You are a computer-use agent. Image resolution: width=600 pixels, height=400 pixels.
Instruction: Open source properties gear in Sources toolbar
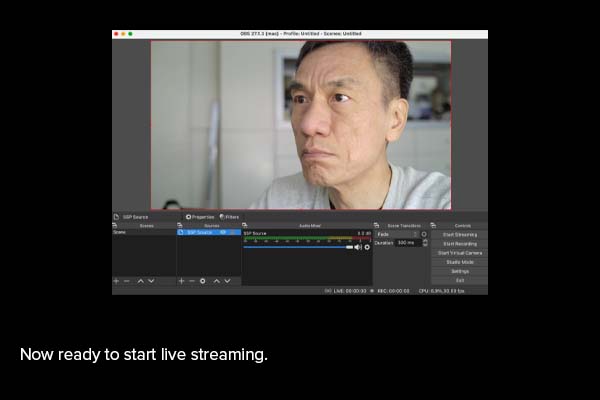click(203, 281)
